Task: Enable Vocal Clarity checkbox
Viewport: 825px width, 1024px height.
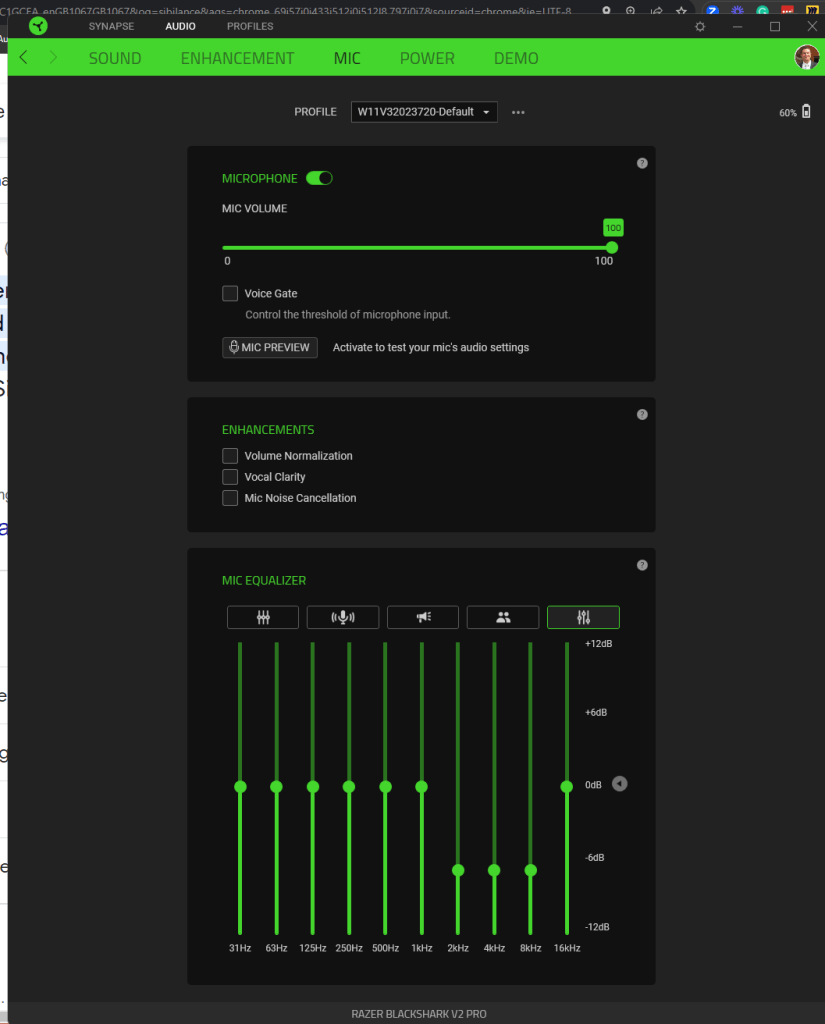Action: (x=230, y=477)
